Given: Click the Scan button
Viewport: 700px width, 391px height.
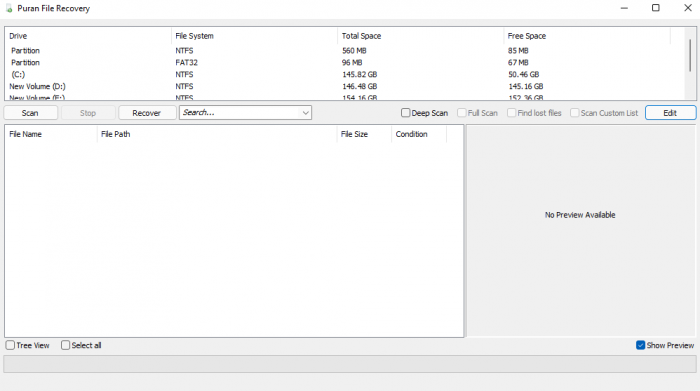Looking at the screenshot, I should [x=30, y=113].
